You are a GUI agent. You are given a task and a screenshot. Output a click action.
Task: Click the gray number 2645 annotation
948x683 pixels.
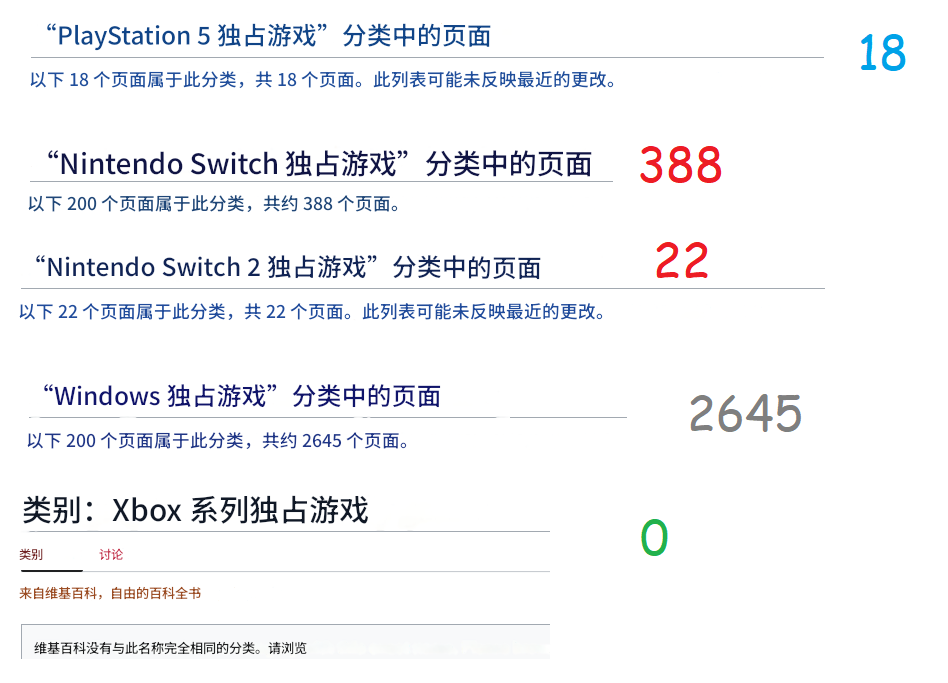click(x=744, y=413)
